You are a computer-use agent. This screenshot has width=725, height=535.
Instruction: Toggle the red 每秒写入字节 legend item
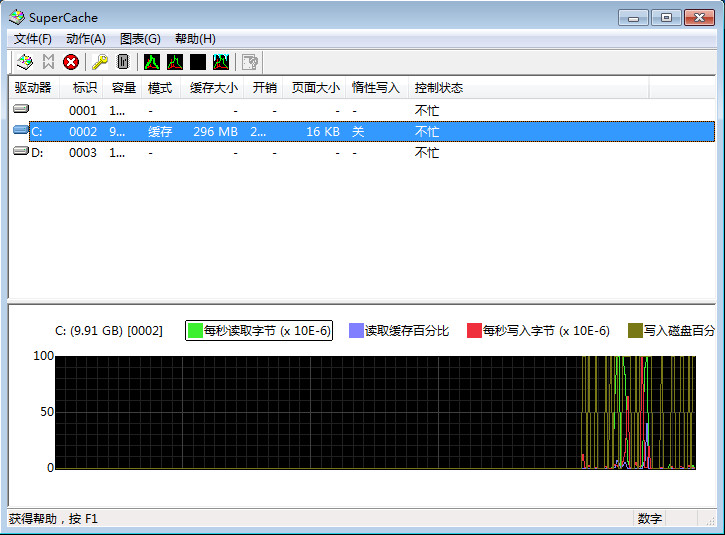click(x=538, y=331)
